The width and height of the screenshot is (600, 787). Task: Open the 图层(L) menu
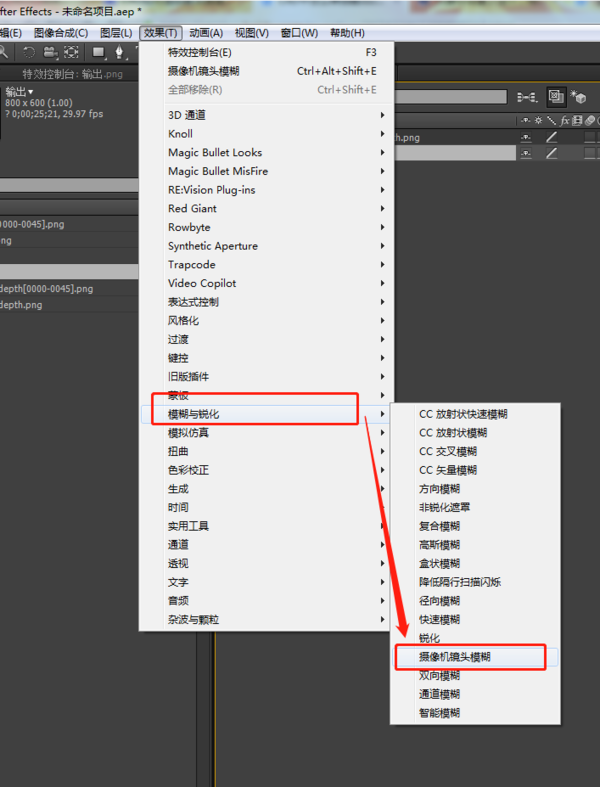(x=116, y=33)
